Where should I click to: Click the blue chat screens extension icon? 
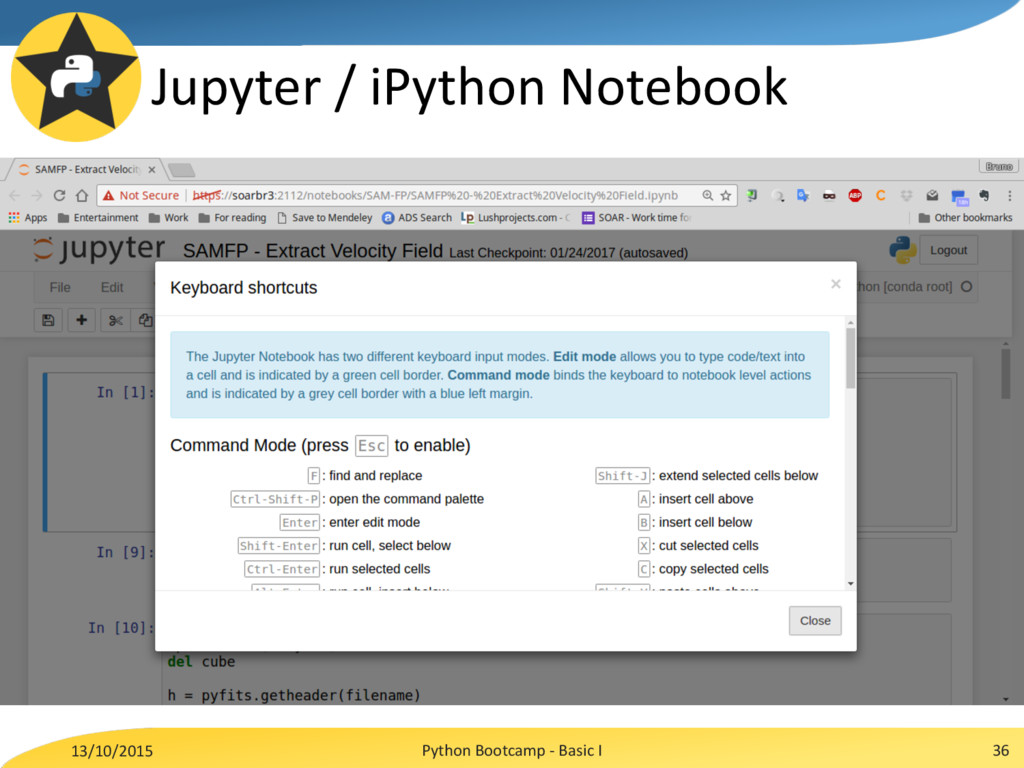[959, 197]
